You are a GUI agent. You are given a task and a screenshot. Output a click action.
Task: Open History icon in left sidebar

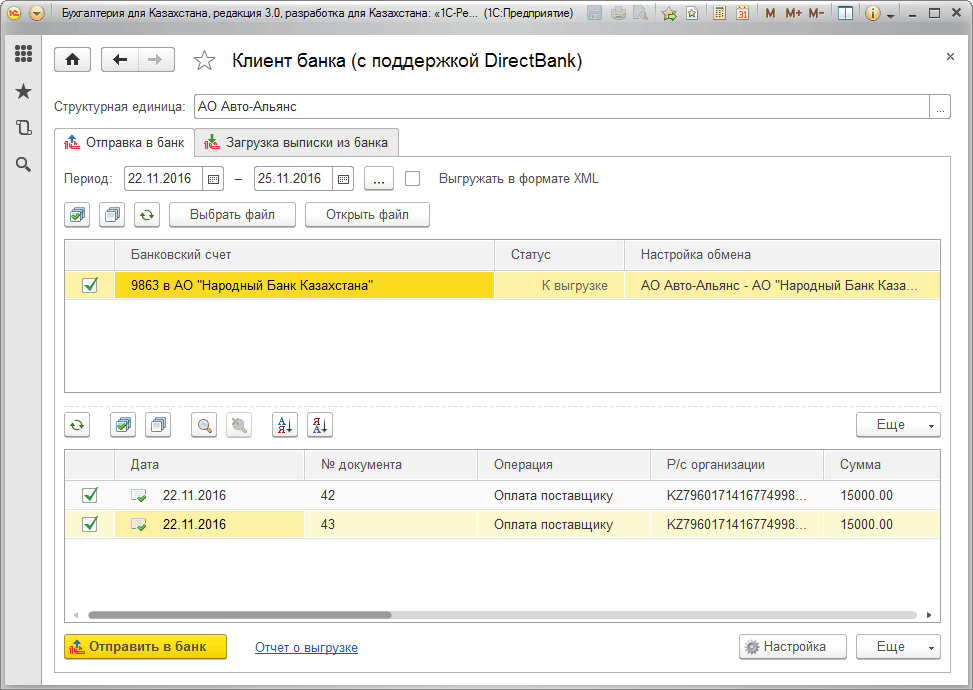point(23,127)
